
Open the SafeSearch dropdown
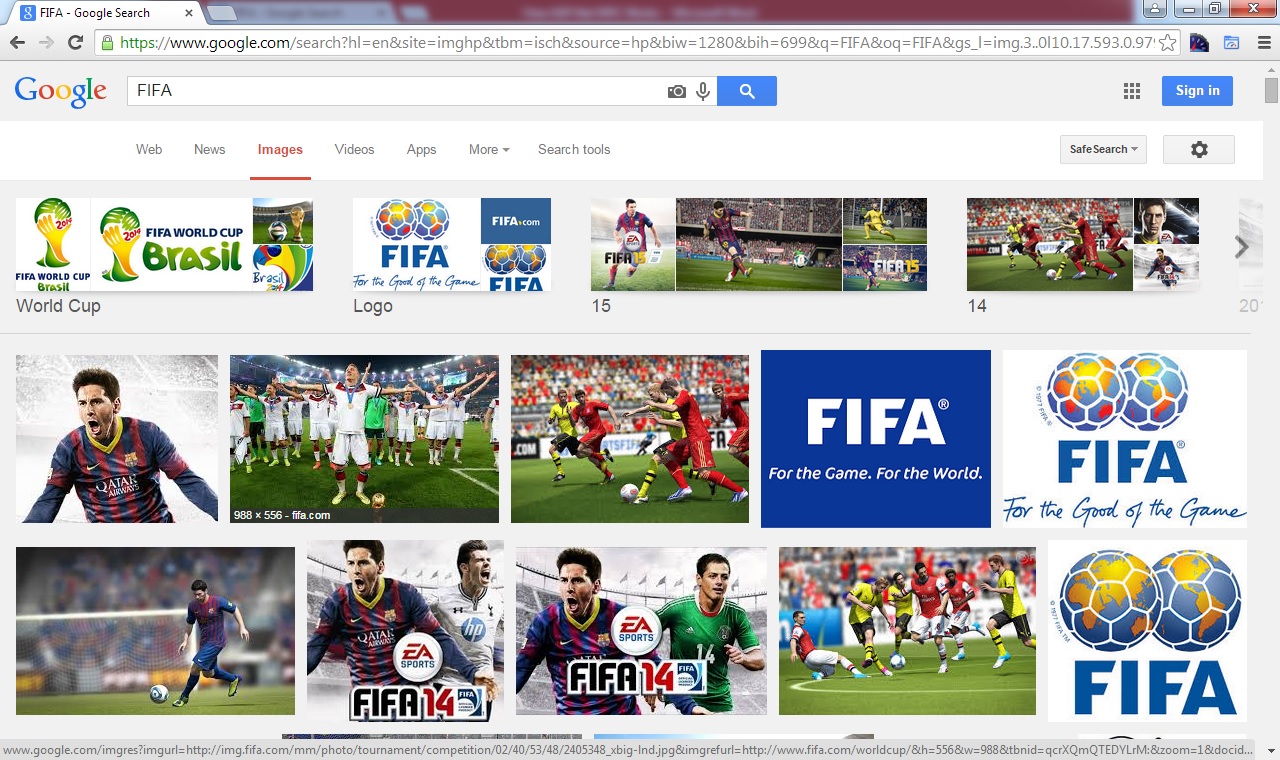(1103, 149)
